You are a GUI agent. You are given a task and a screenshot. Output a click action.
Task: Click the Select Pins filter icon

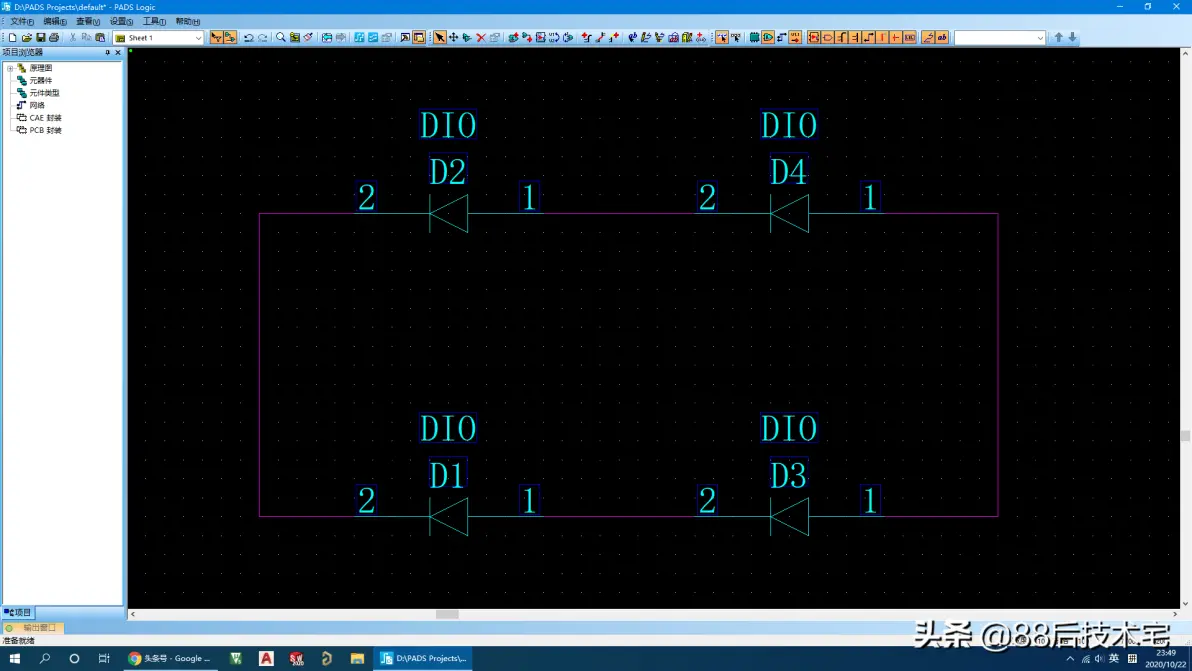pos(795,37)
